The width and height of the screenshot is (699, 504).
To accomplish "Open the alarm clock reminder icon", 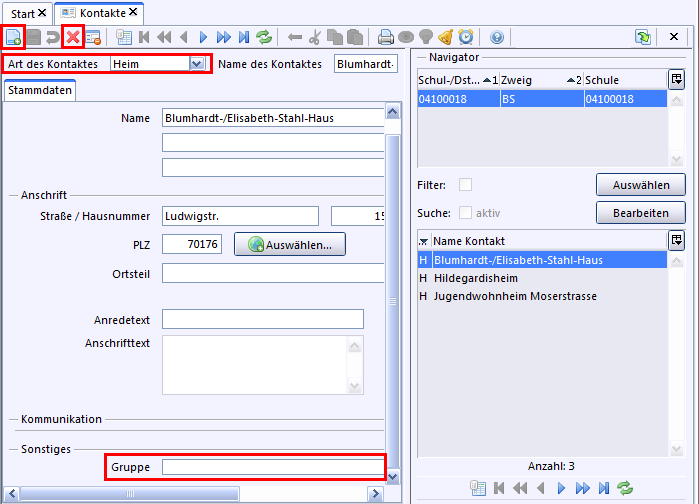I will 465,37.
